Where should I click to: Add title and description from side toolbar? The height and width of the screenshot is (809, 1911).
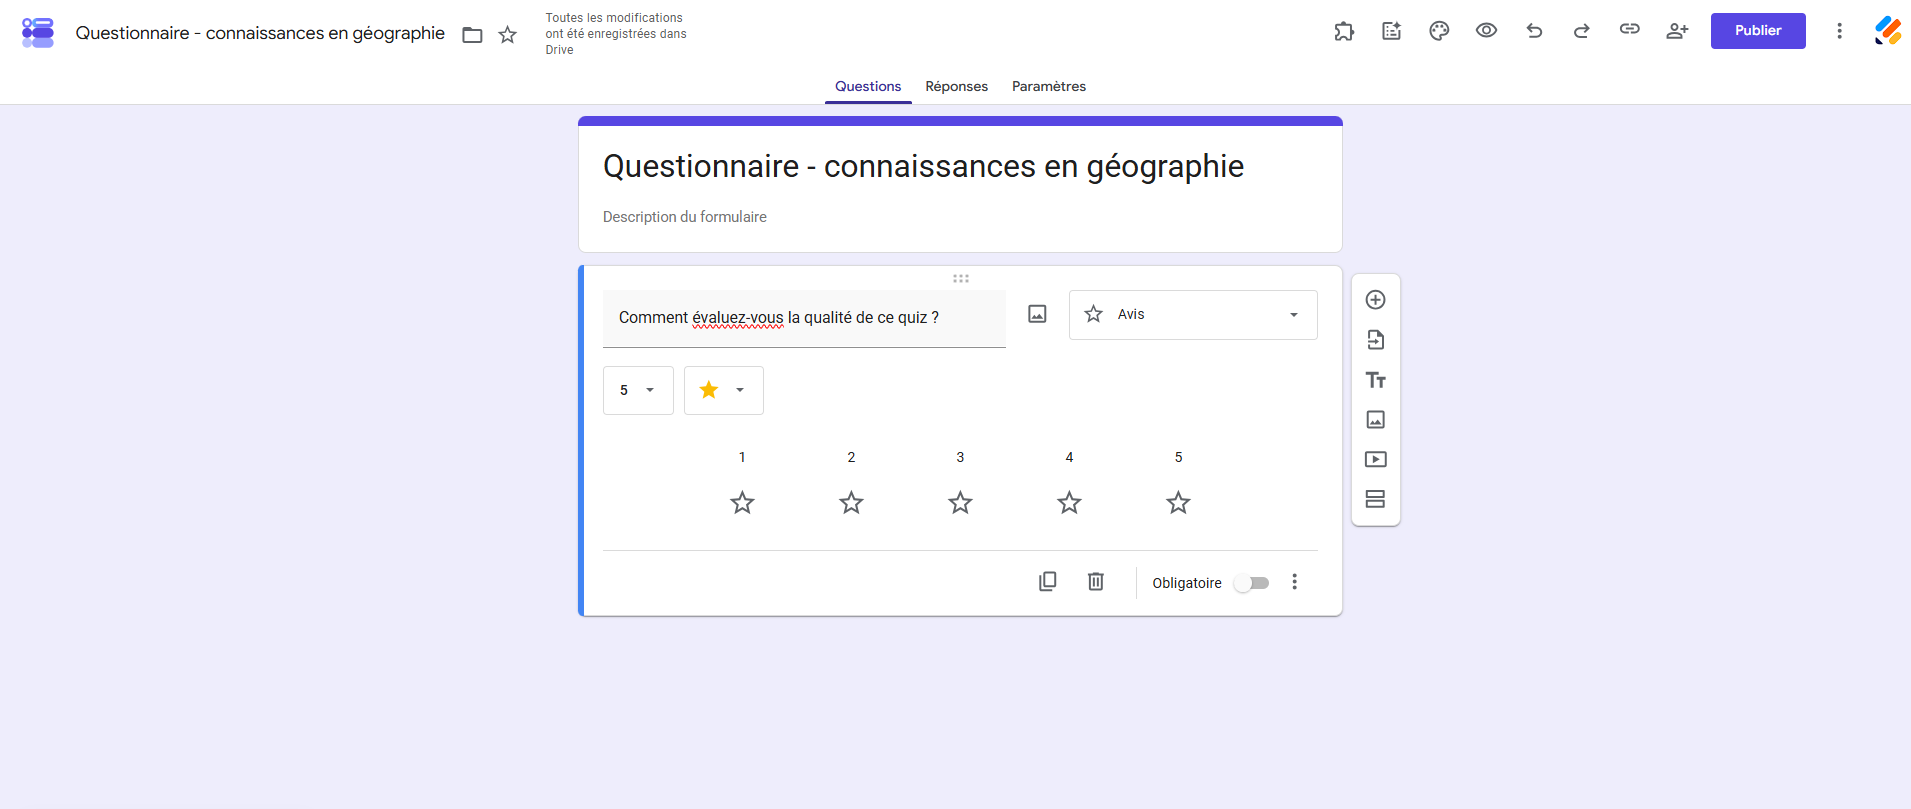1376,380
